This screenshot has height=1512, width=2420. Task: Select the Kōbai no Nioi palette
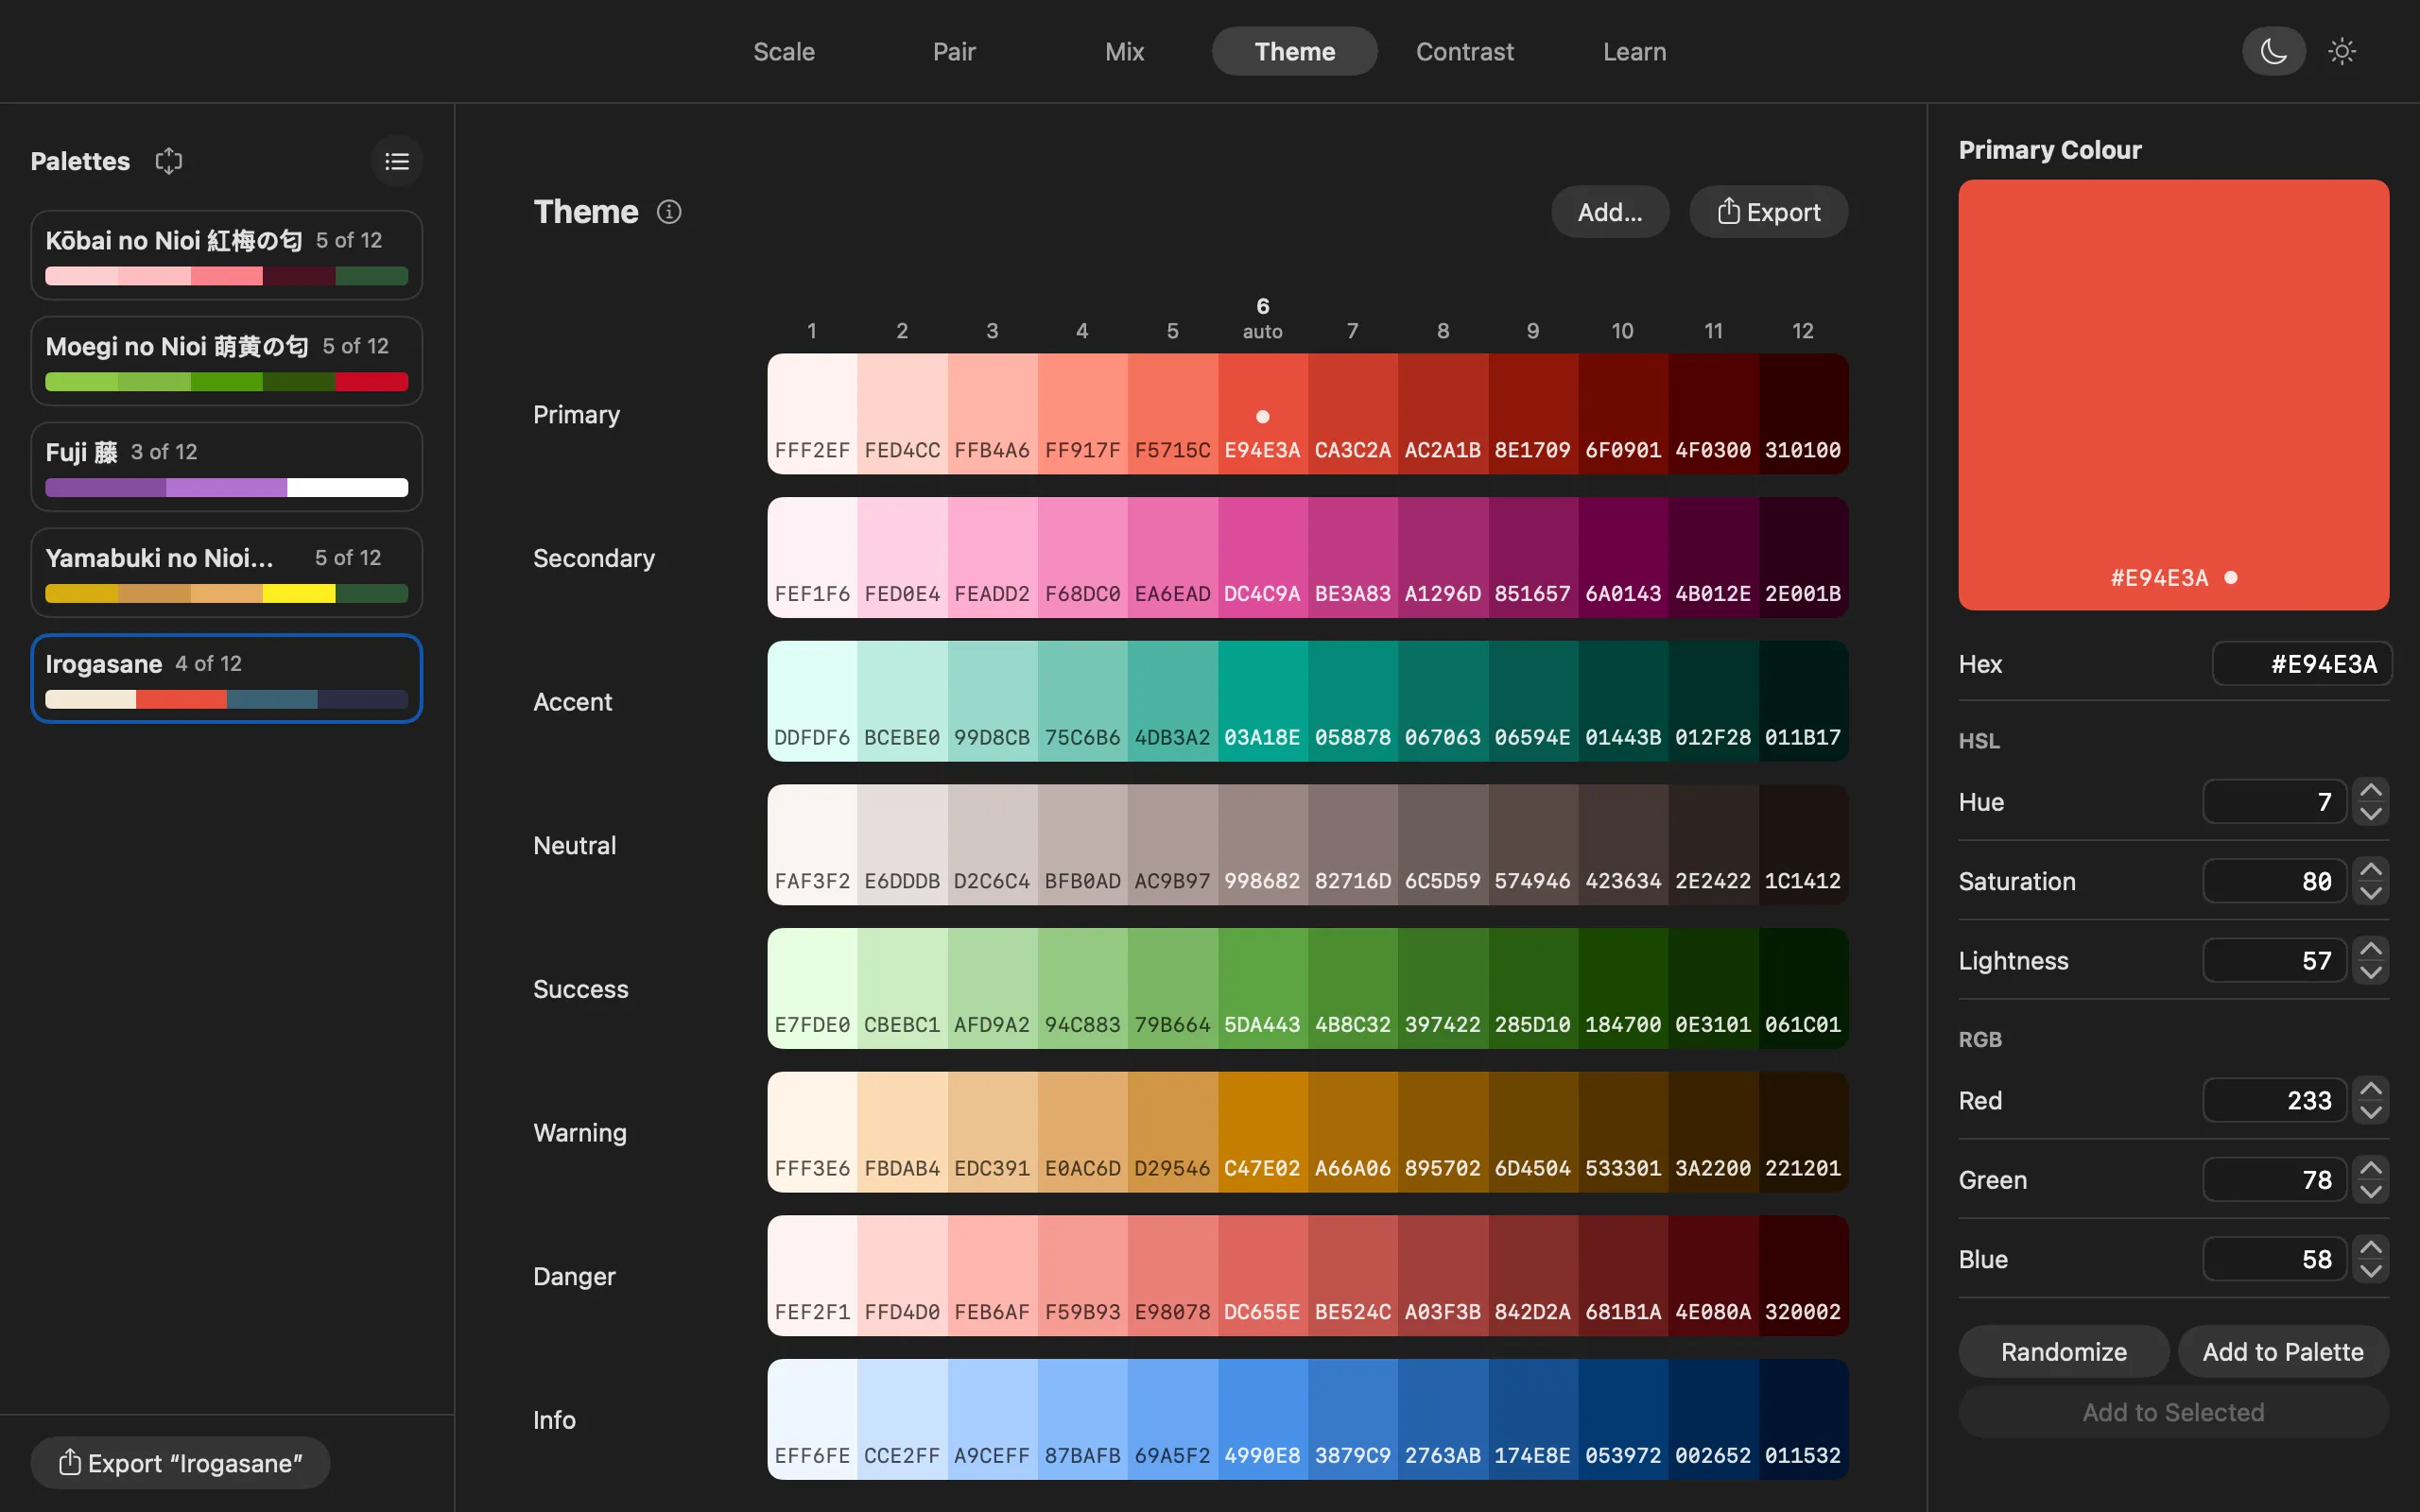pos(227,255)
